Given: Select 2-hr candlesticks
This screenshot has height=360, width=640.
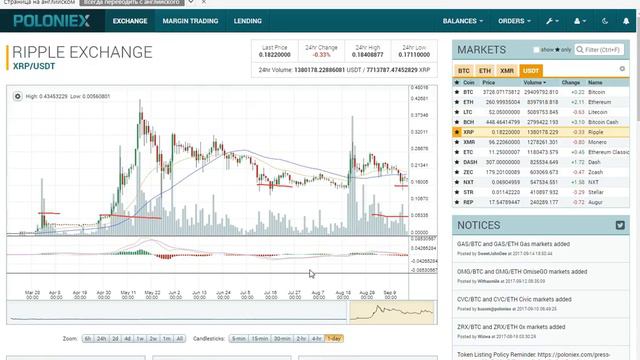Looking at the screenshot, I should click(301, 338).
